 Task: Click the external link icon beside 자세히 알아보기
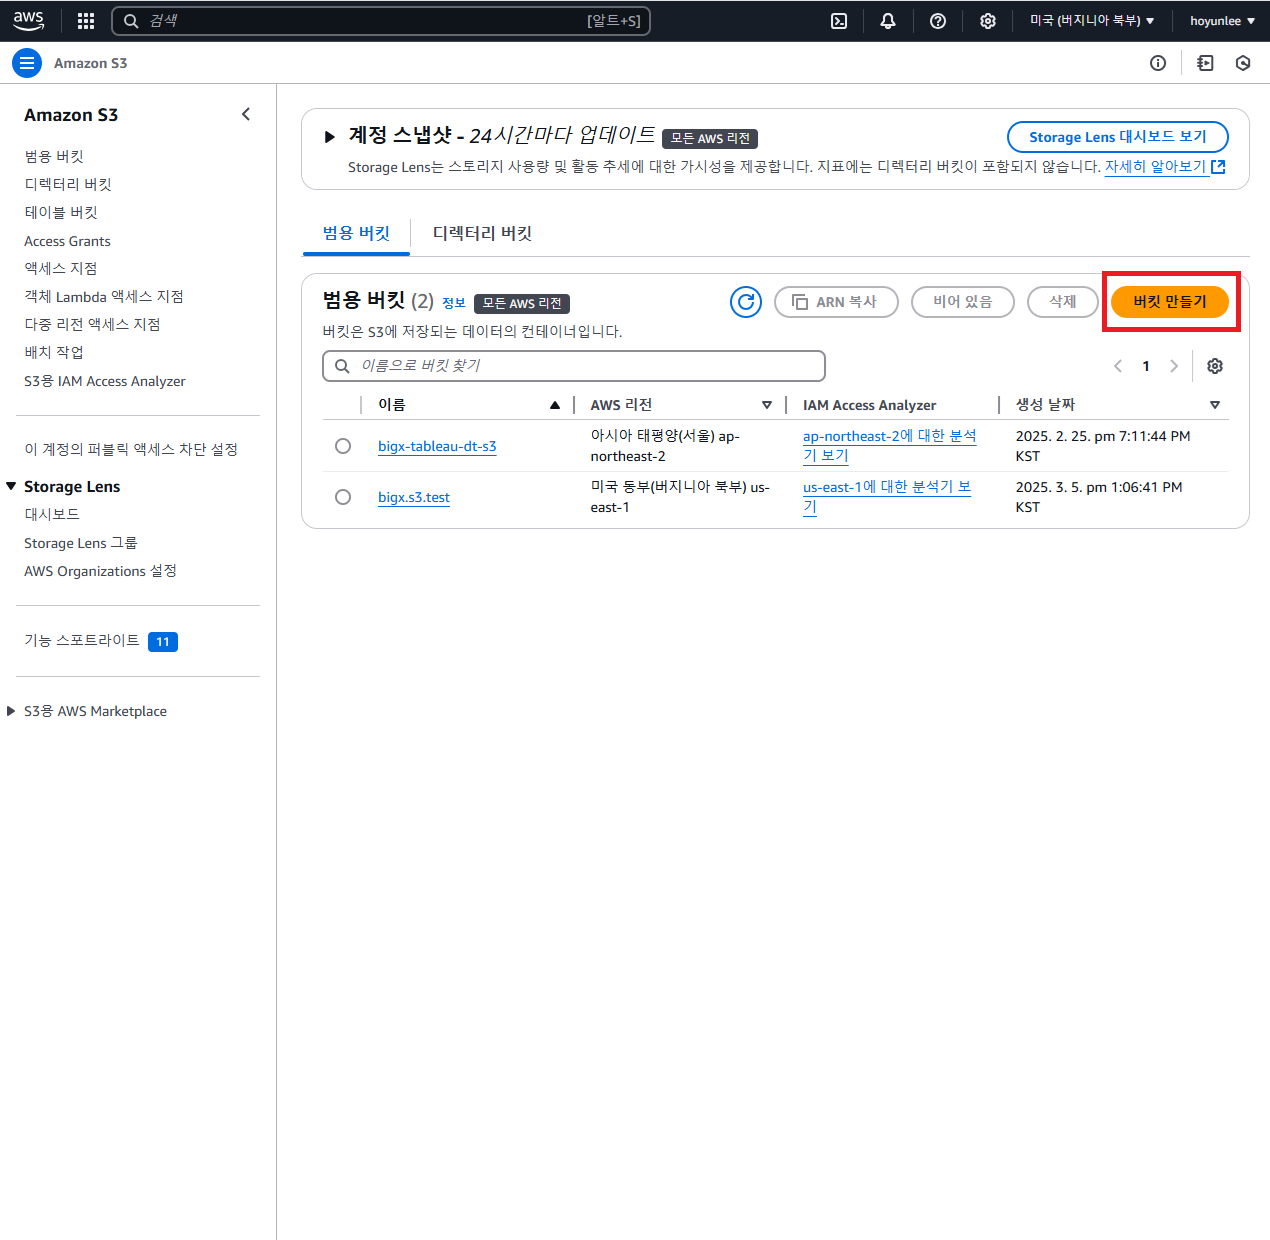1218,167
